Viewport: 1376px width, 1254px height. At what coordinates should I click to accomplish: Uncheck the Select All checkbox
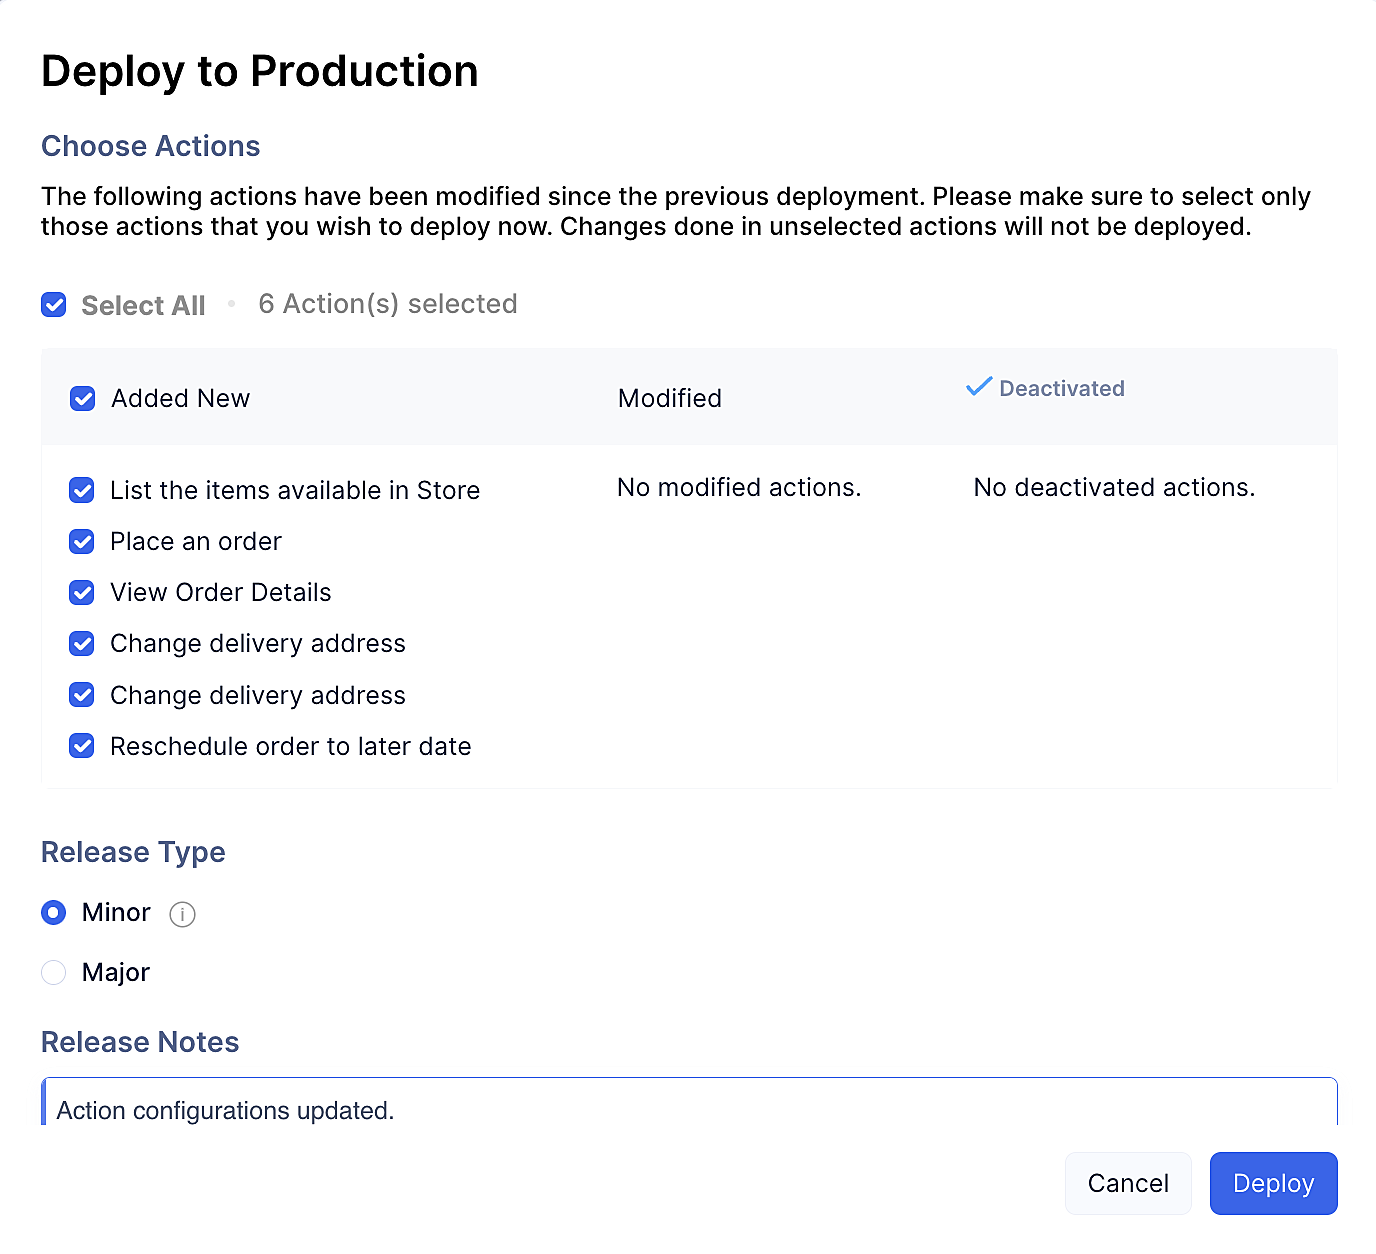coord(54,305)
